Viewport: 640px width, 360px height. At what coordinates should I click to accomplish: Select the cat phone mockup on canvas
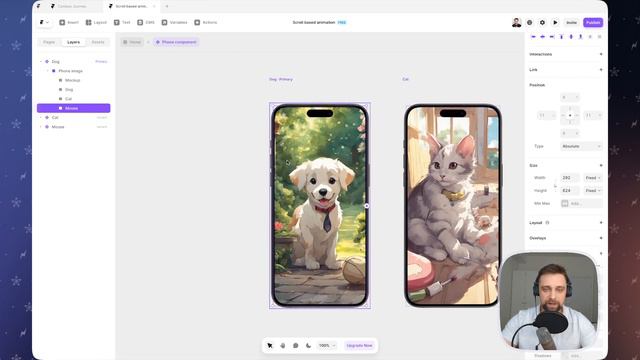[x=453, y=205]
